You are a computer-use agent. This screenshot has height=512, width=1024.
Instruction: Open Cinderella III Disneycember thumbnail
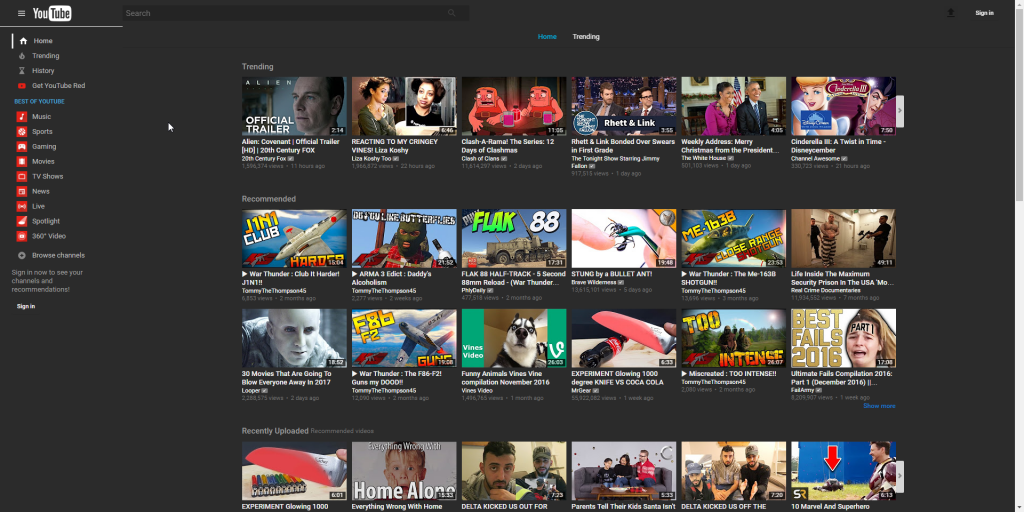point(843,106)
